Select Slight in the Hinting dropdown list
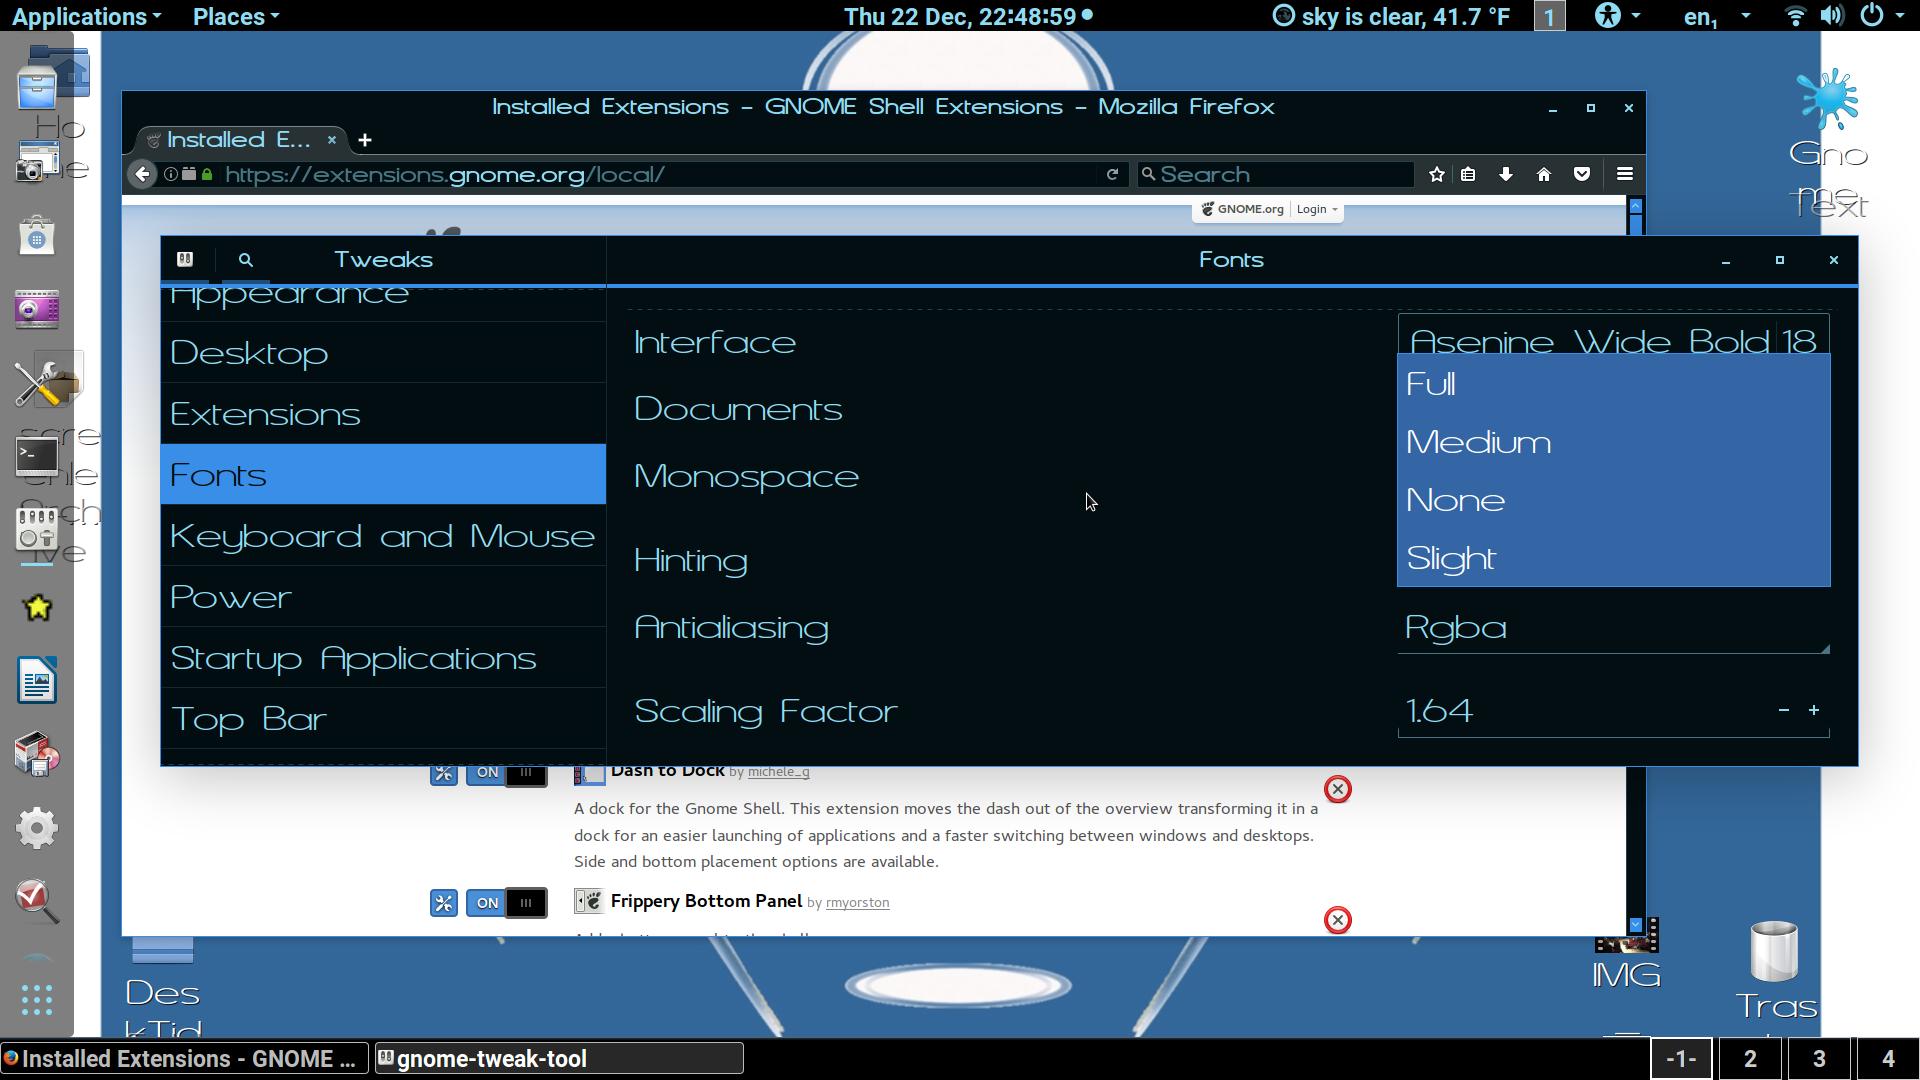1920x1080 pixels. pos(1451,558)
